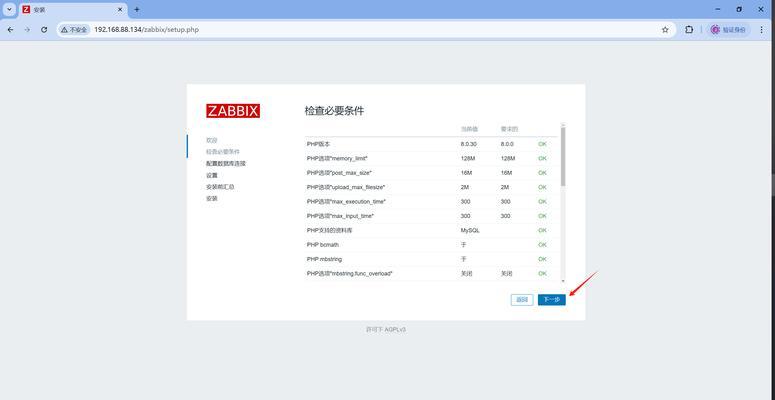This screenshot has width=775, height=400.
Task: Click the Zabbix favicon on the browser tab
Action: (26, 9)
